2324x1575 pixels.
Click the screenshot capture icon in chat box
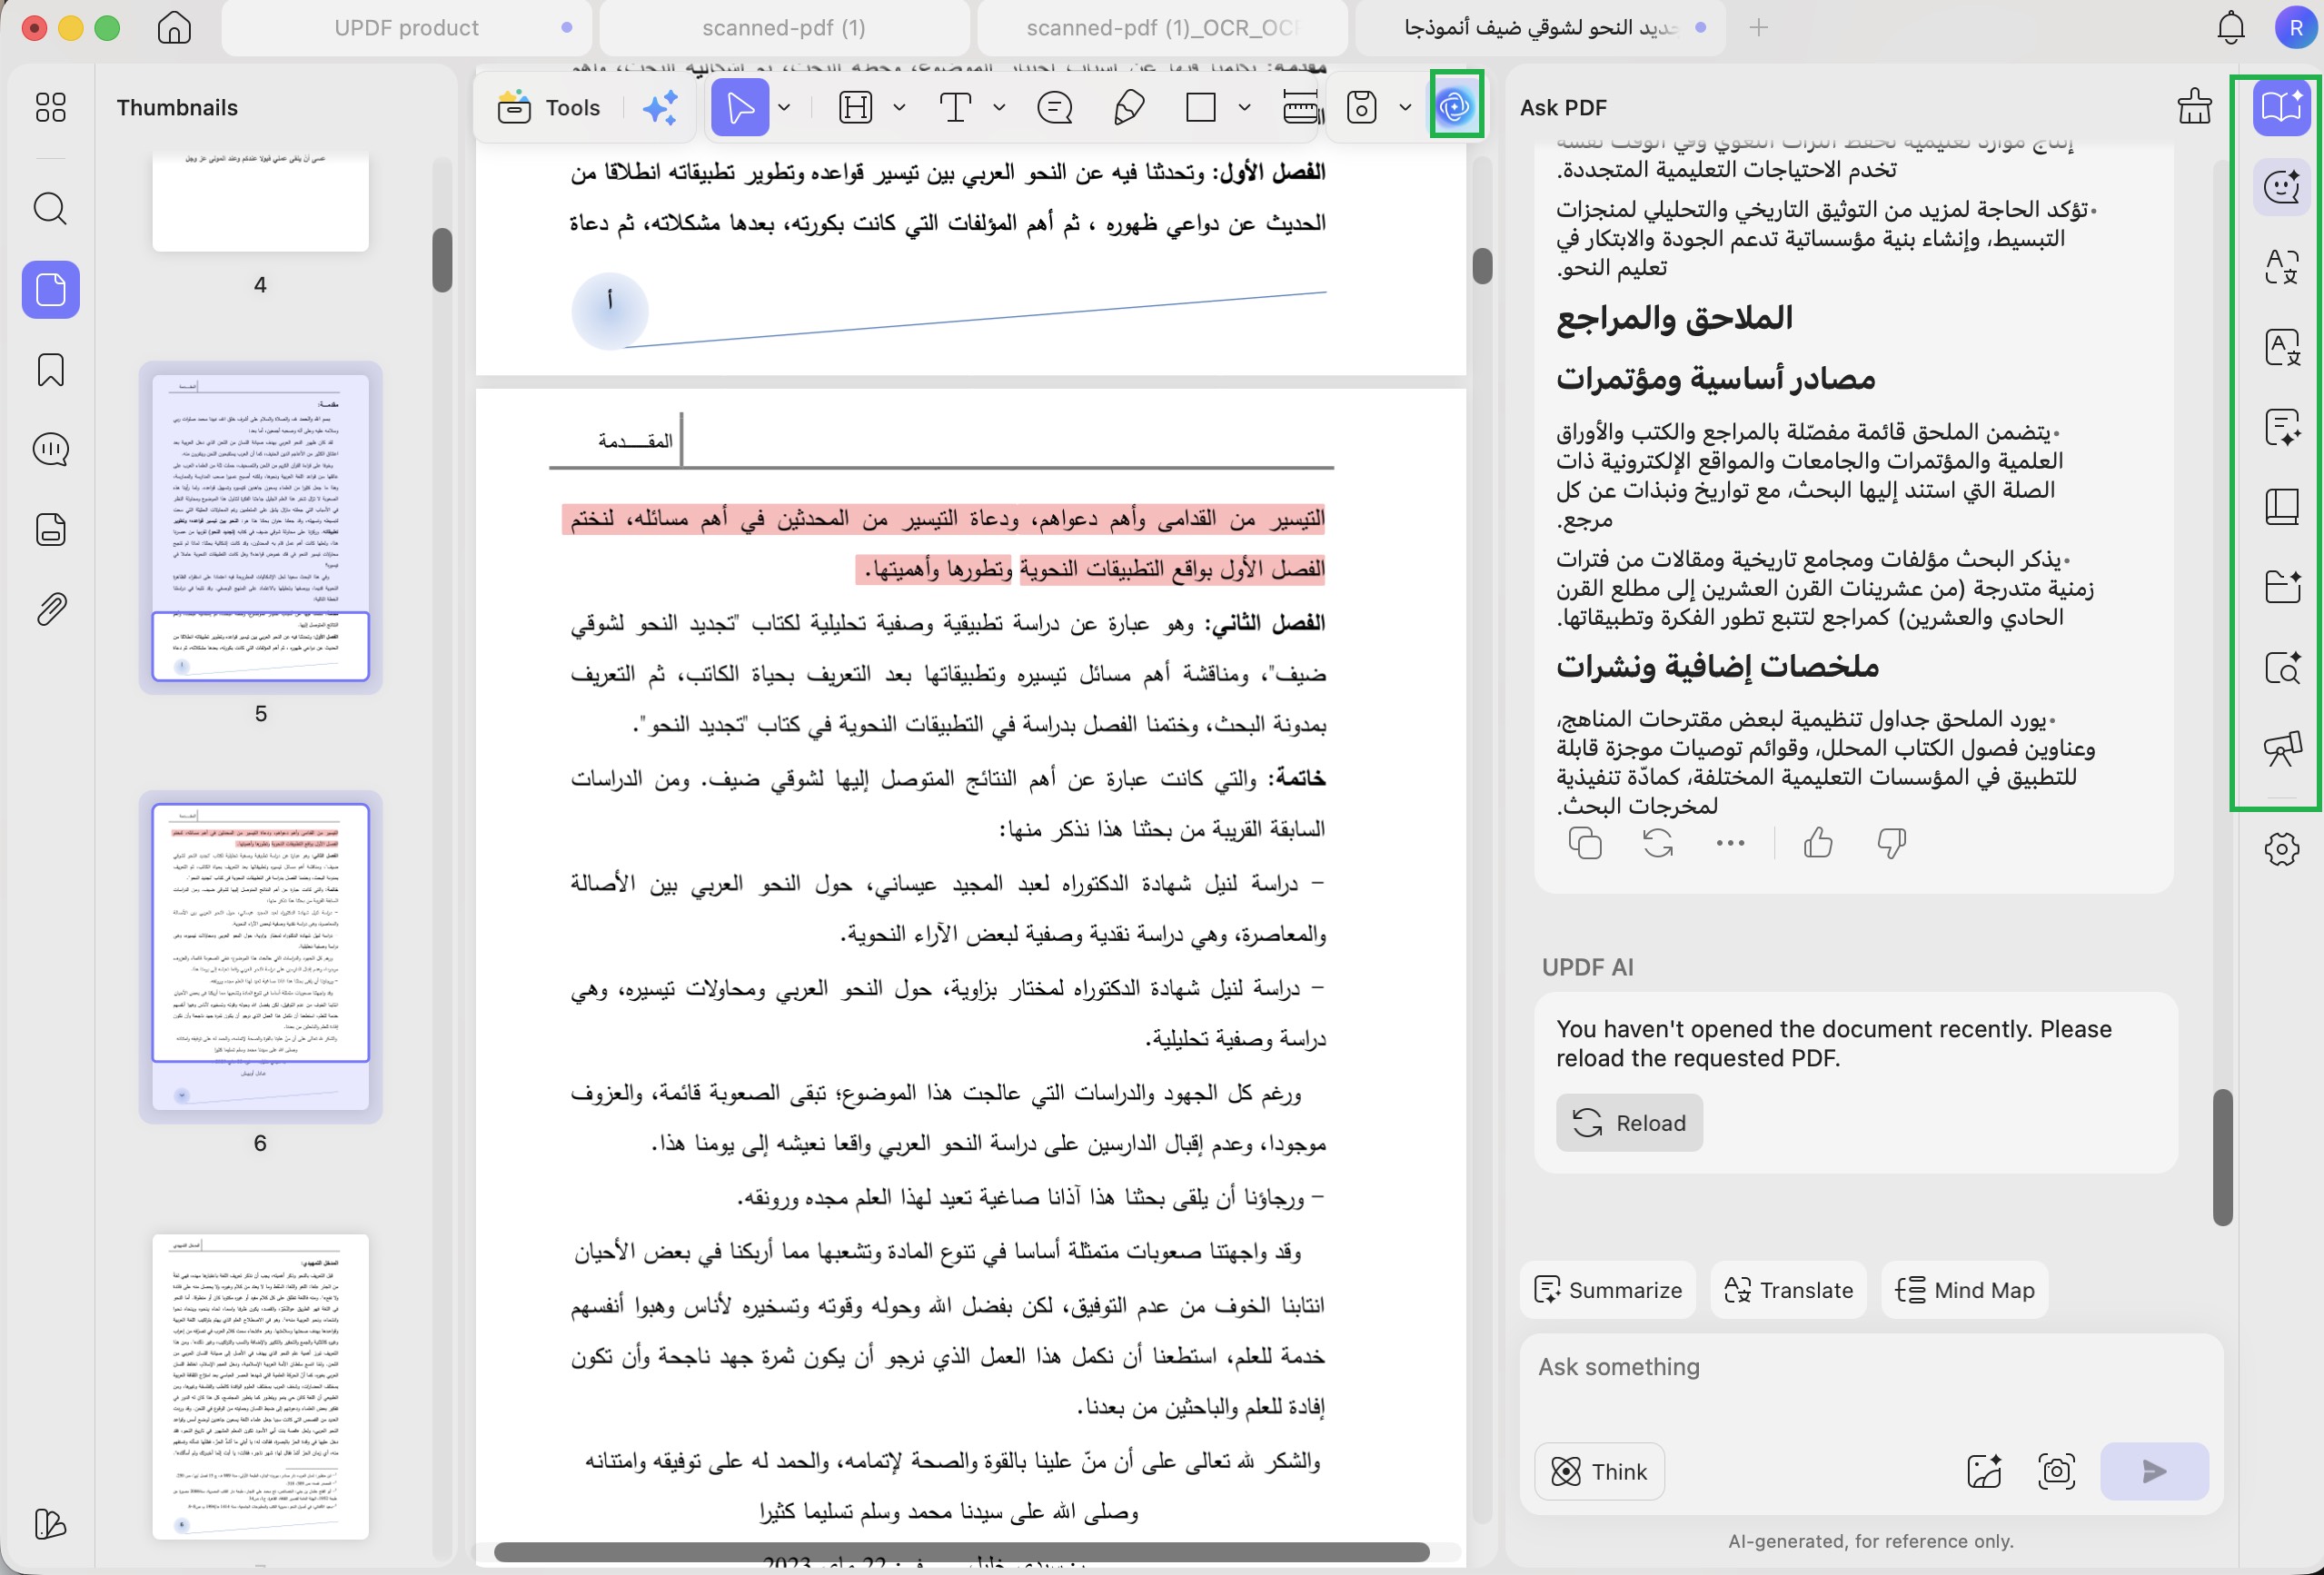2056,1471
